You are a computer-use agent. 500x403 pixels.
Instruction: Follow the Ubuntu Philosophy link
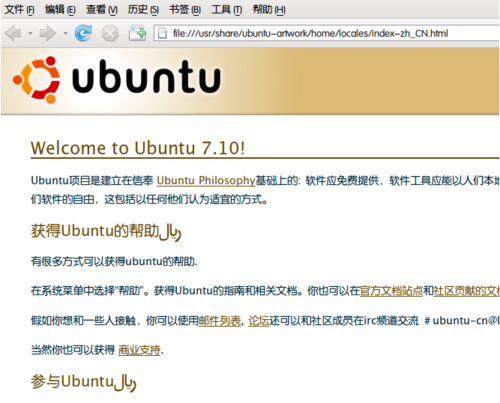tap(206, 180)
